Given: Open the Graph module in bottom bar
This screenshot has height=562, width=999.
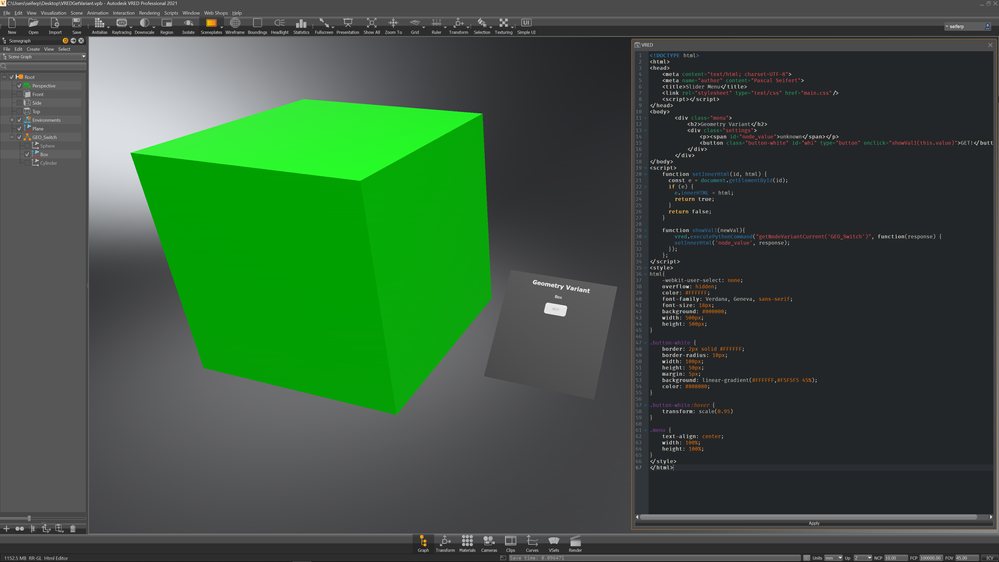Looking at the screenshot, I should [x=423, y=542].
